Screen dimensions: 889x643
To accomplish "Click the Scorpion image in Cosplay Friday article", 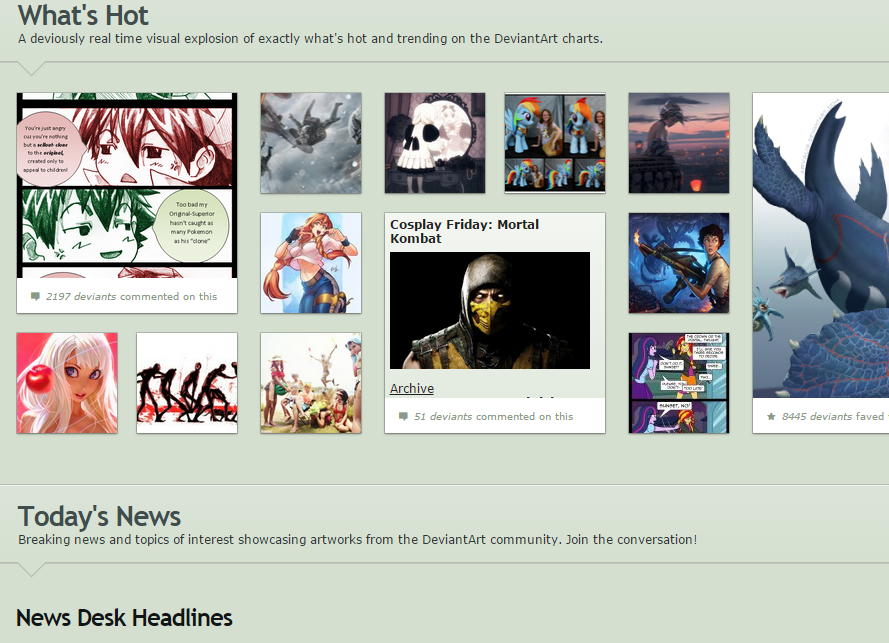I will [x=490, y=311].
